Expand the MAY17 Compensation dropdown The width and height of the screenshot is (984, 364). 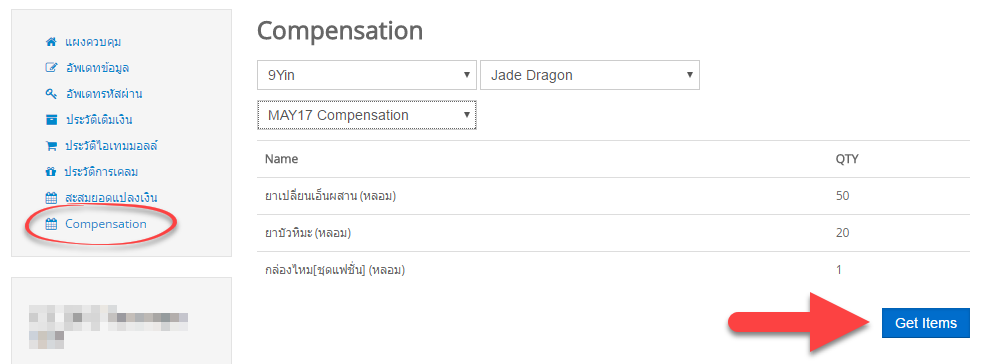click(366, 115)
